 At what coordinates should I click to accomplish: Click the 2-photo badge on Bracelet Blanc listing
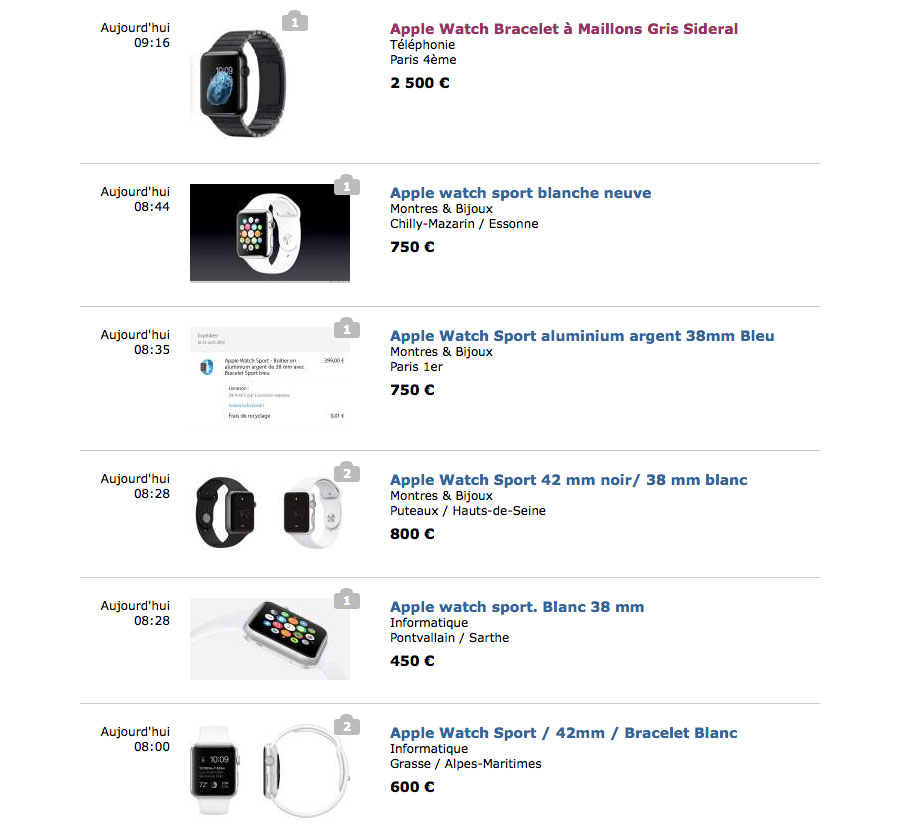coord(347,725)
